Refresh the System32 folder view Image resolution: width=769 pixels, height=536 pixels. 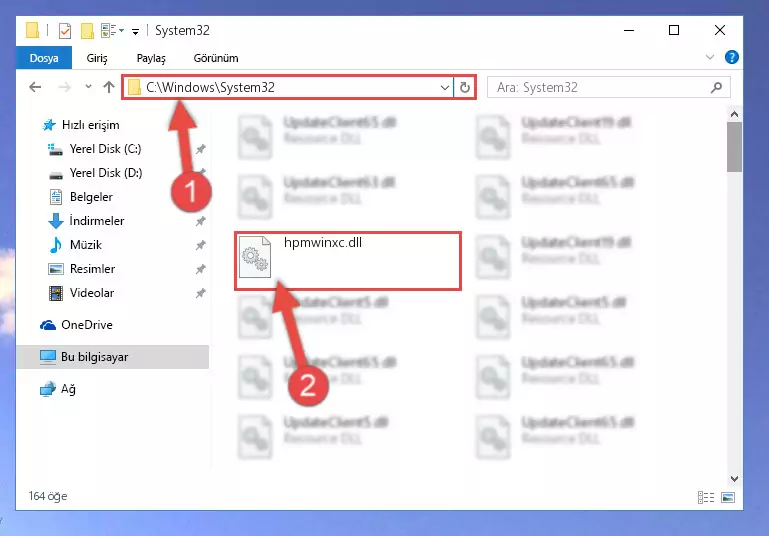pyautogui.click(x=464, y=88)
